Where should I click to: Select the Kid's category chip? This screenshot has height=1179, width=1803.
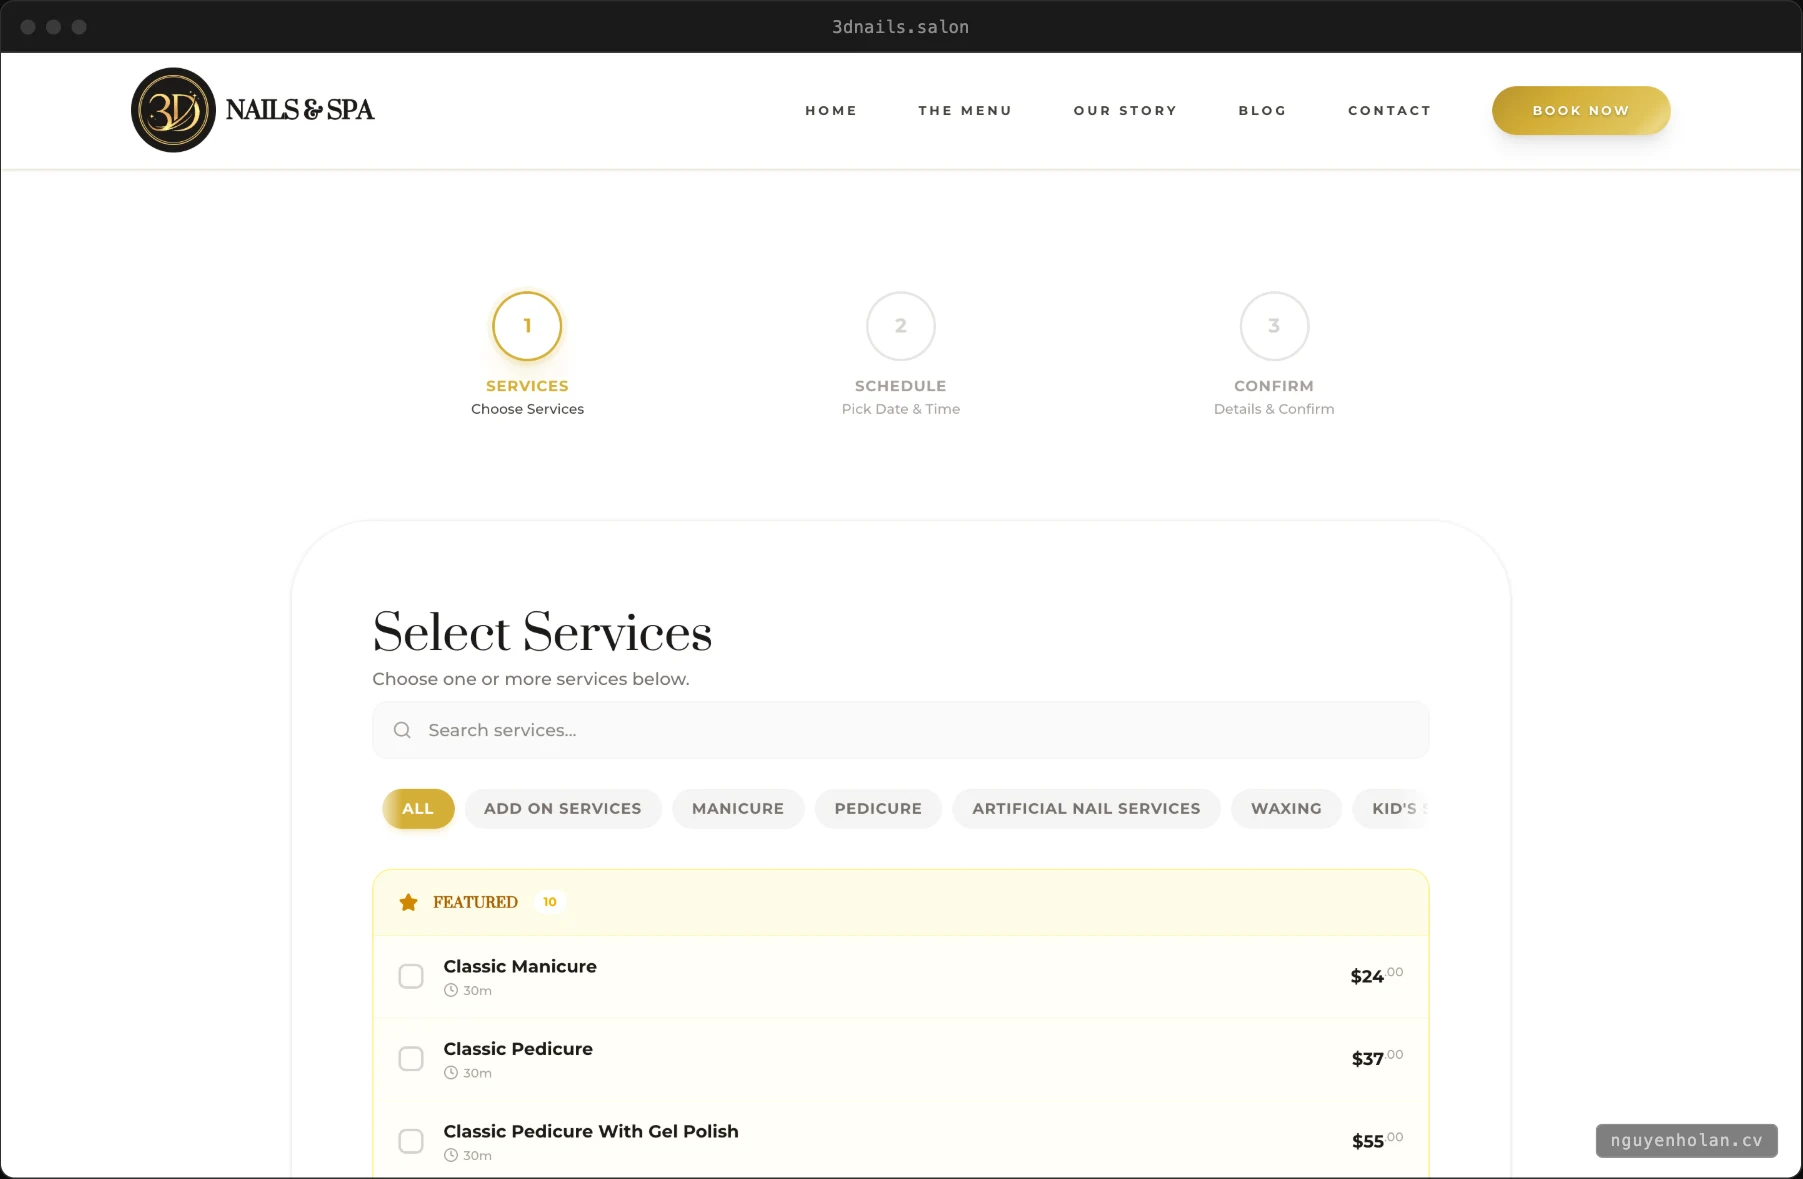1391,808
